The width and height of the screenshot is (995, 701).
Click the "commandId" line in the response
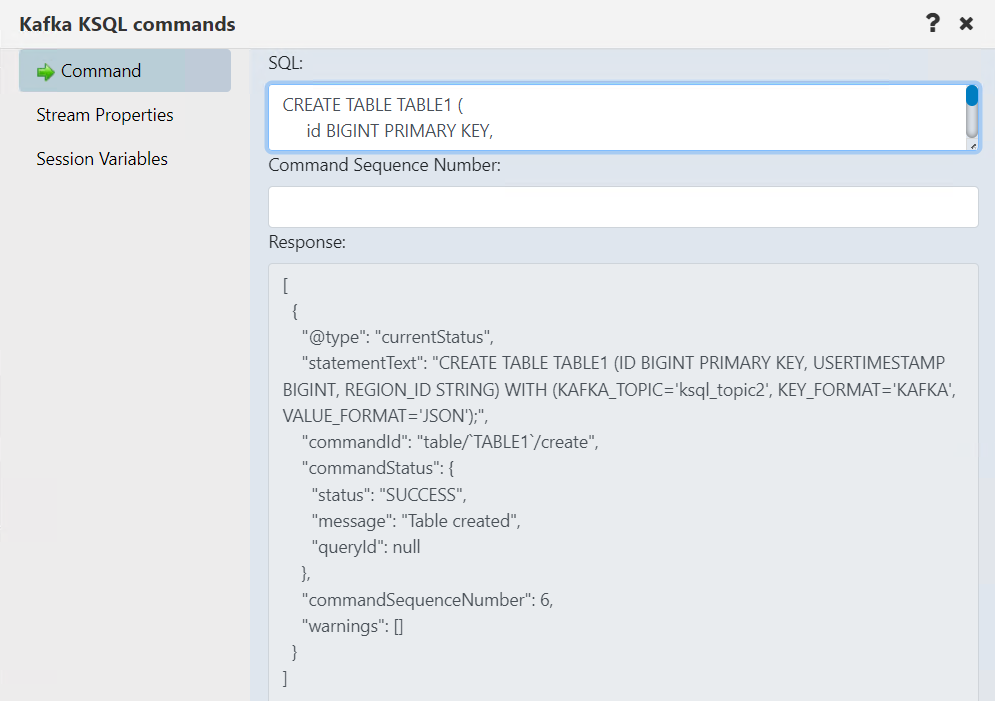pyautogui.click(x=451, y=442)
